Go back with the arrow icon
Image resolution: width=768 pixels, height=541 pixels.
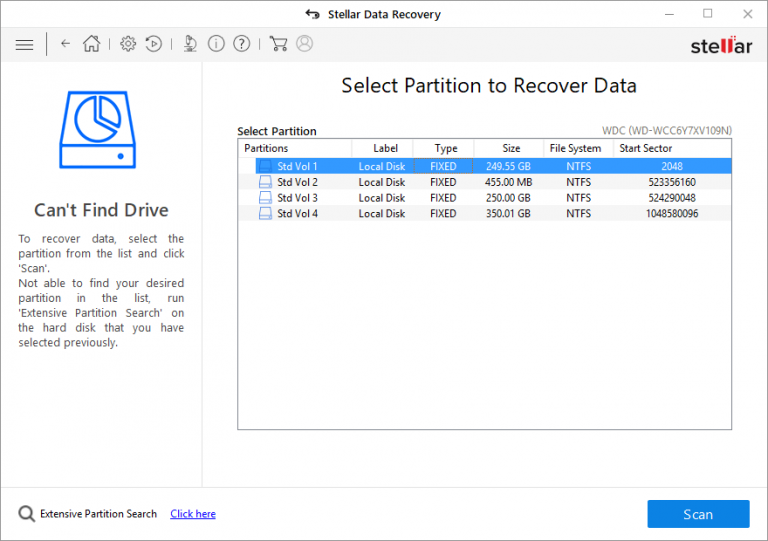pyautogui.click(x=65, y=44)
